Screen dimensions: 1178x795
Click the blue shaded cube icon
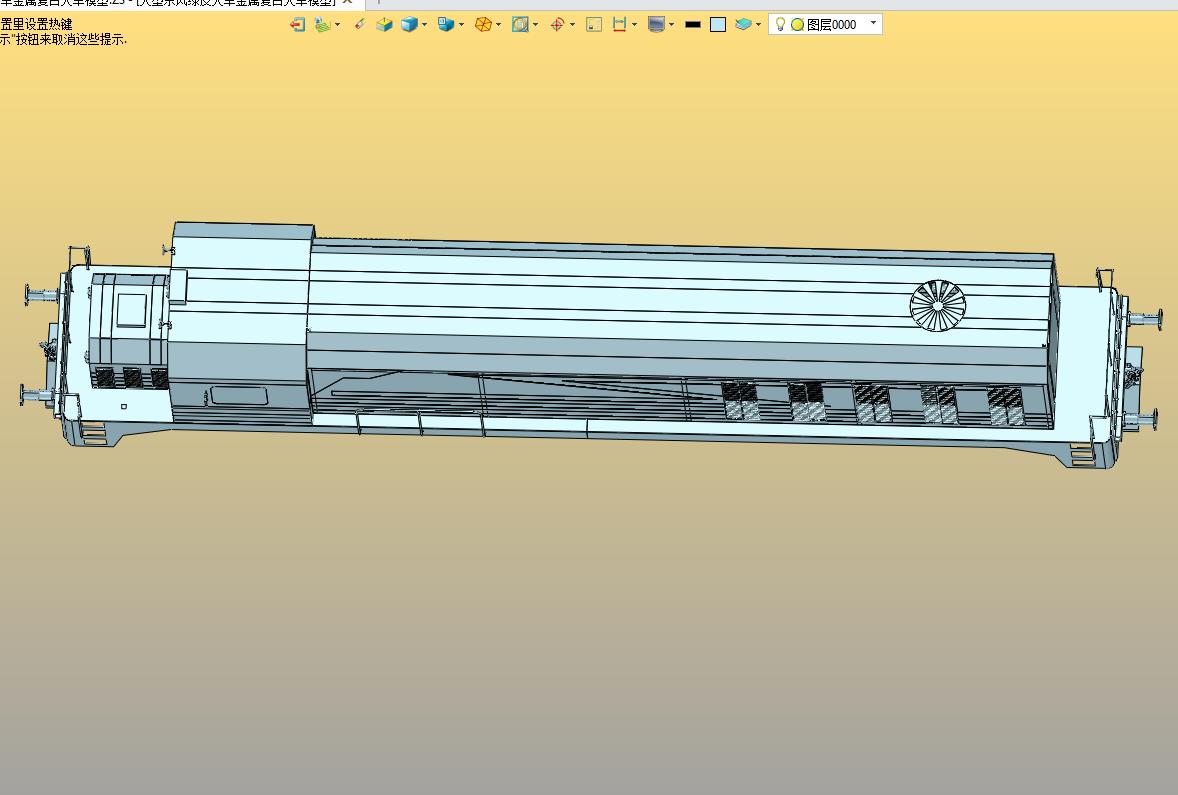tap(409, 25)
